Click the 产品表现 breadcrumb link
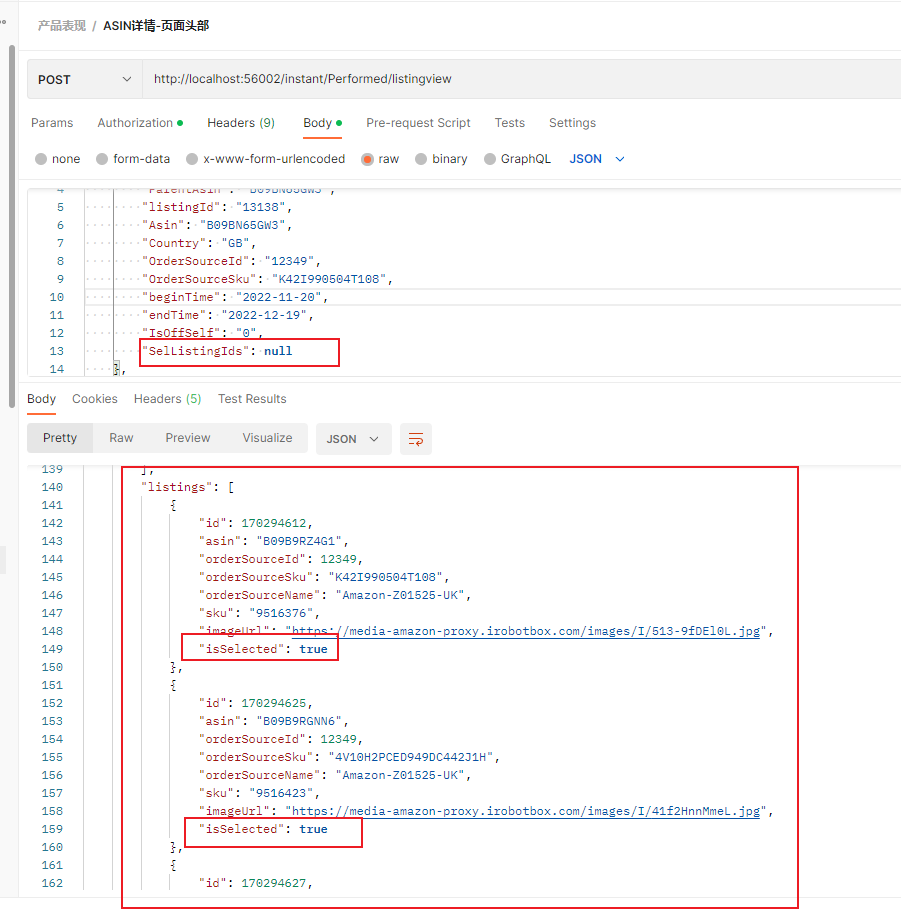Viewport: 901px width, 916px height. 62,26
